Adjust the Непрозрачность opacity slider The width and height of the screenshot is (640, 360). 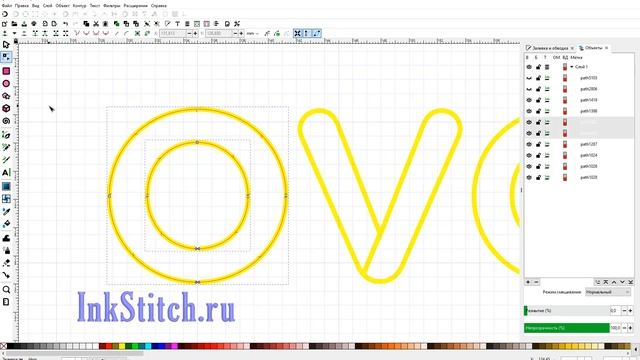(x=567, y=328)
